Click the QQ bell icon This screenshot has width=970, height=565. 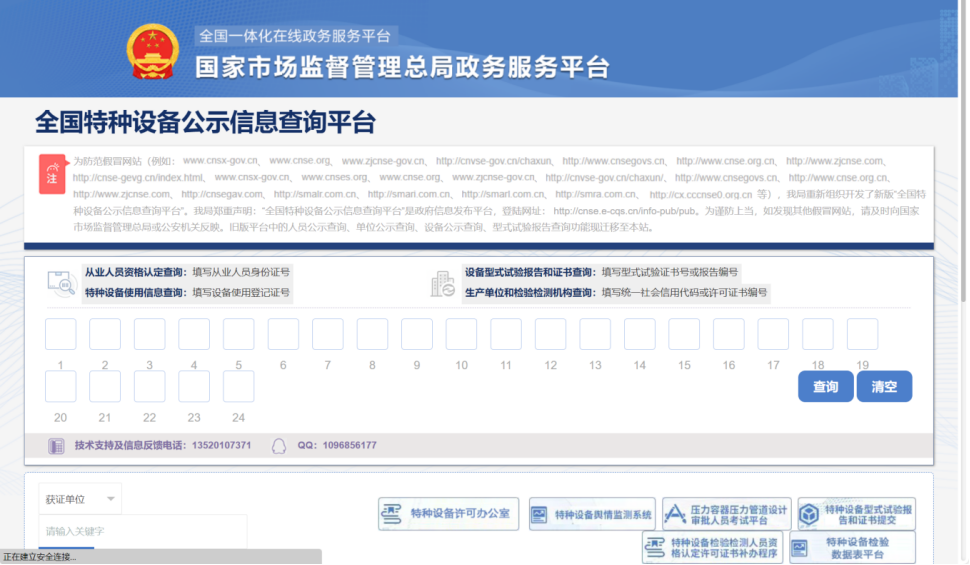click(x=279, y=446)
